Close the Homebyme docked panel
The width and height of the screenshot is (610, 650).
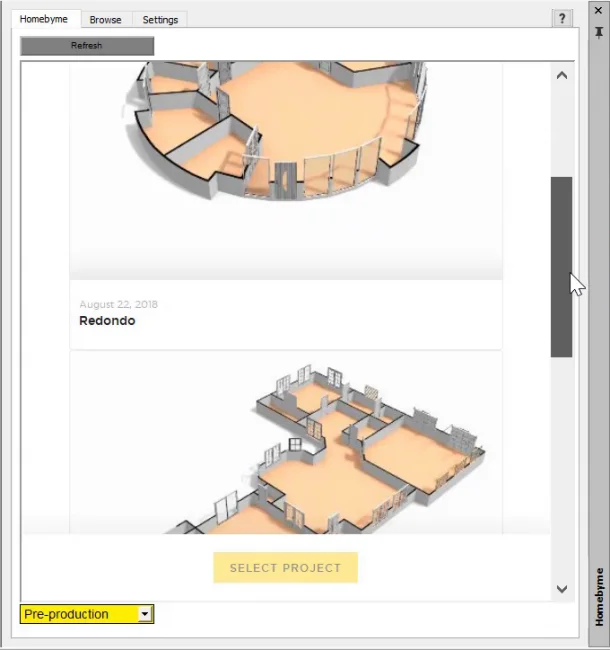[x=598, y=10]
